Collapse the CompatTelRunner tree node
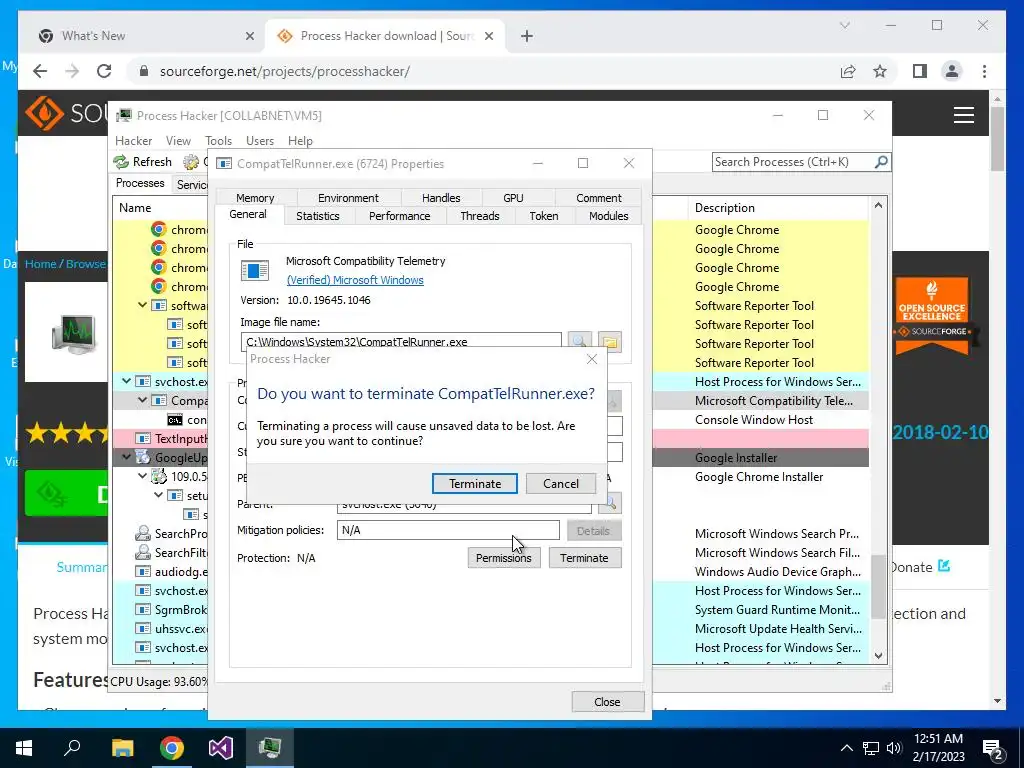 tap(142, 400)
